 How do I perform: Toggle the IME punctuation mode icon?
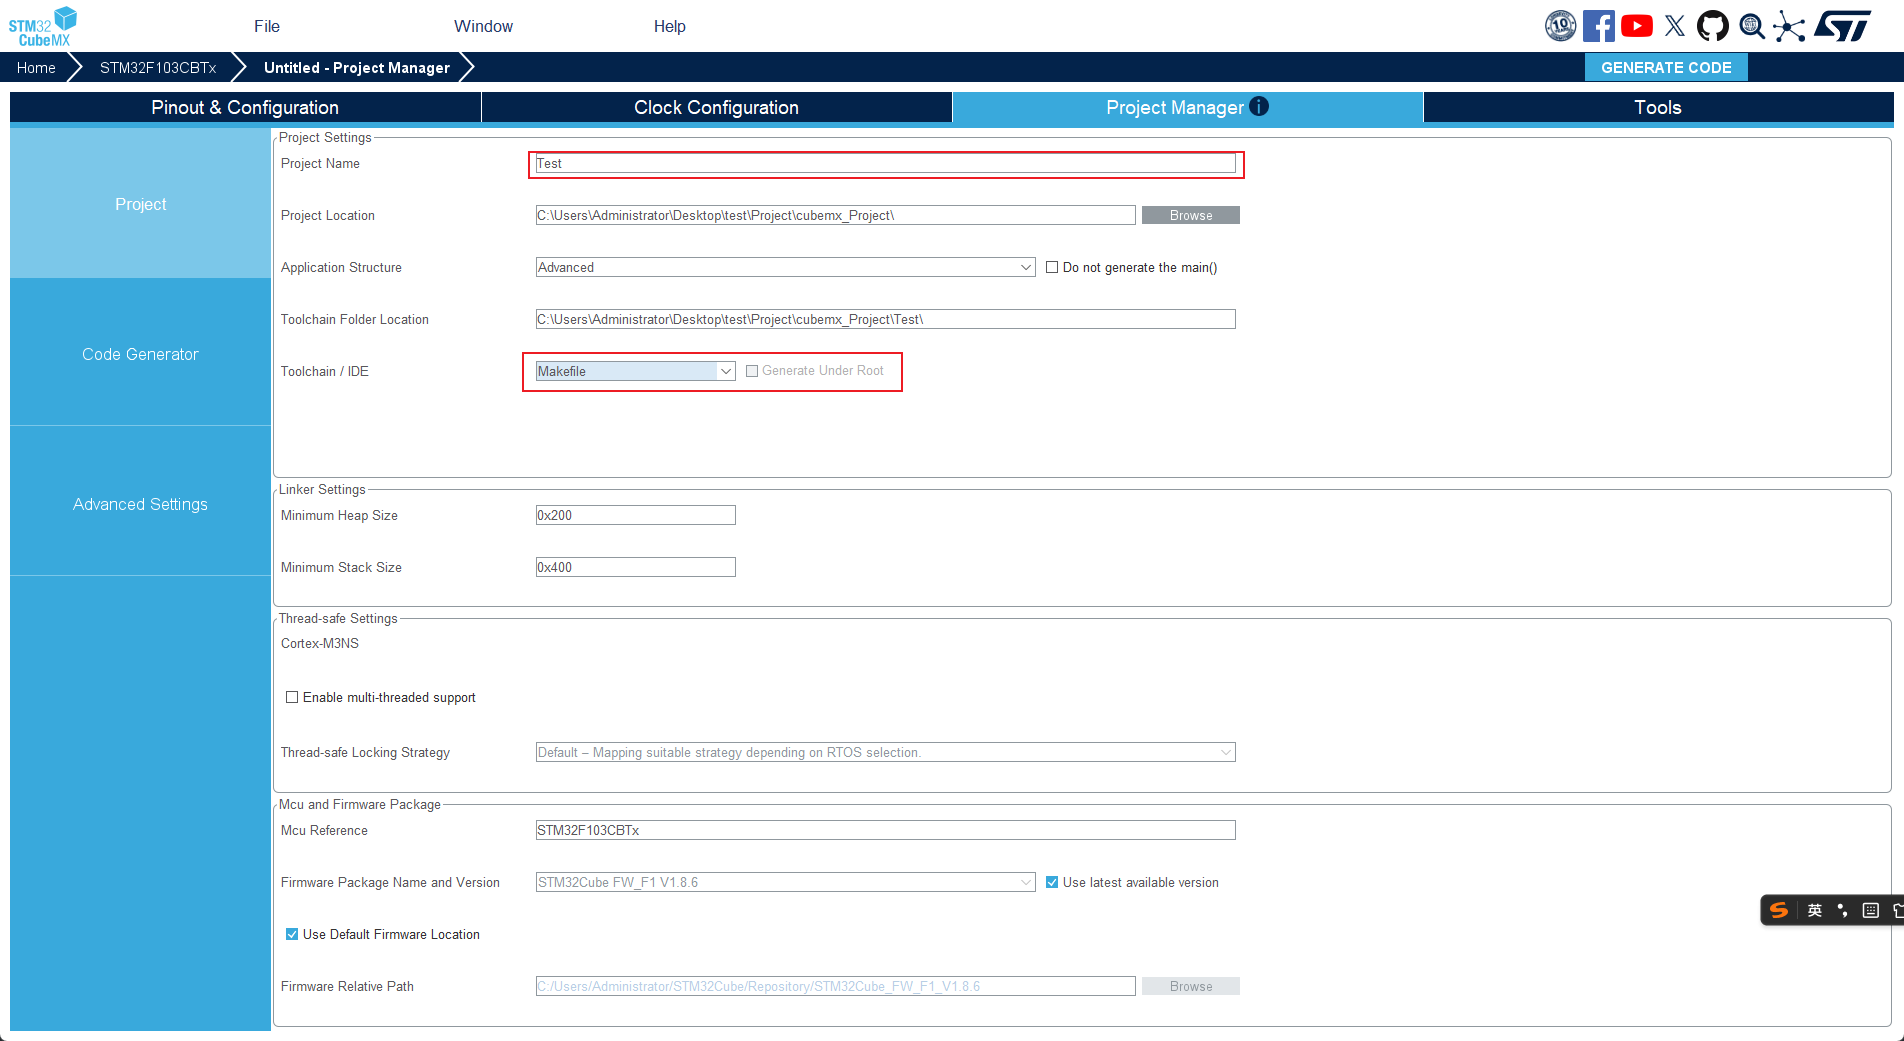click(1843, 910)
